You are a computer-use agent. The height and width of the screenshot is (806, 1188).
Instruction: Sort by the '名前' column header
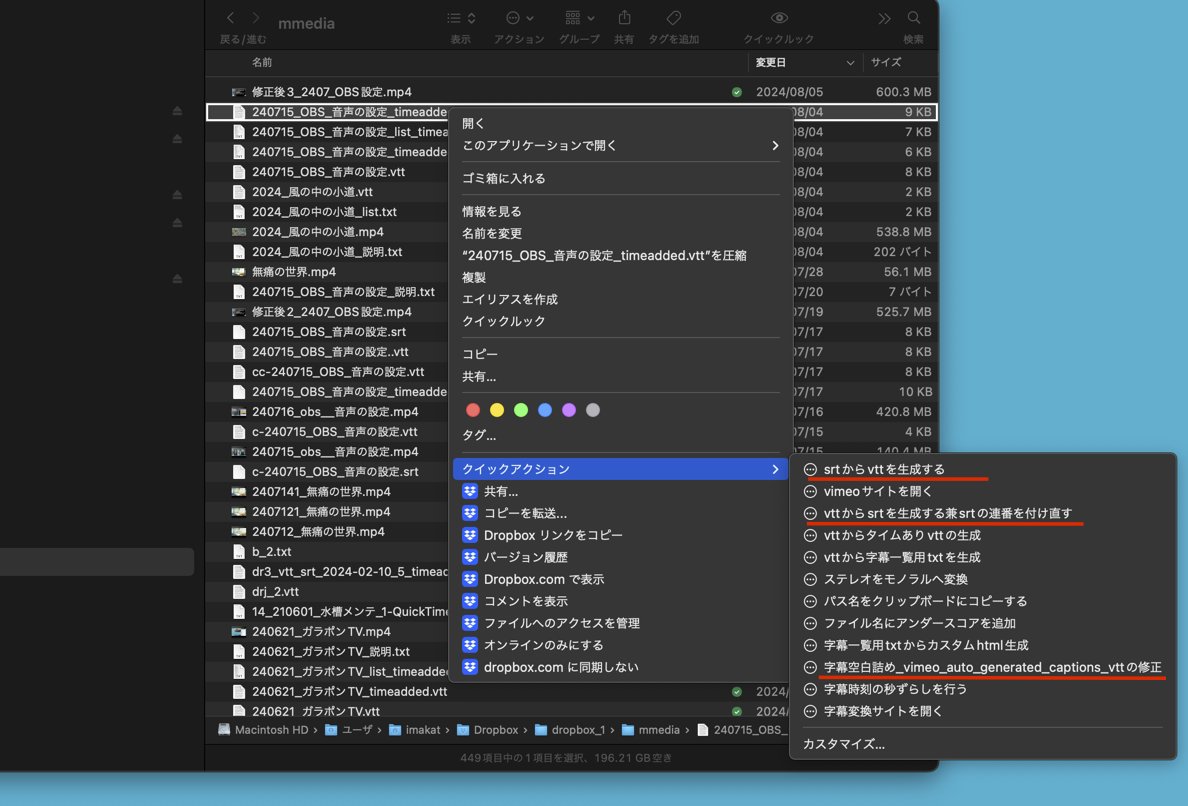(x=262, y=62)
